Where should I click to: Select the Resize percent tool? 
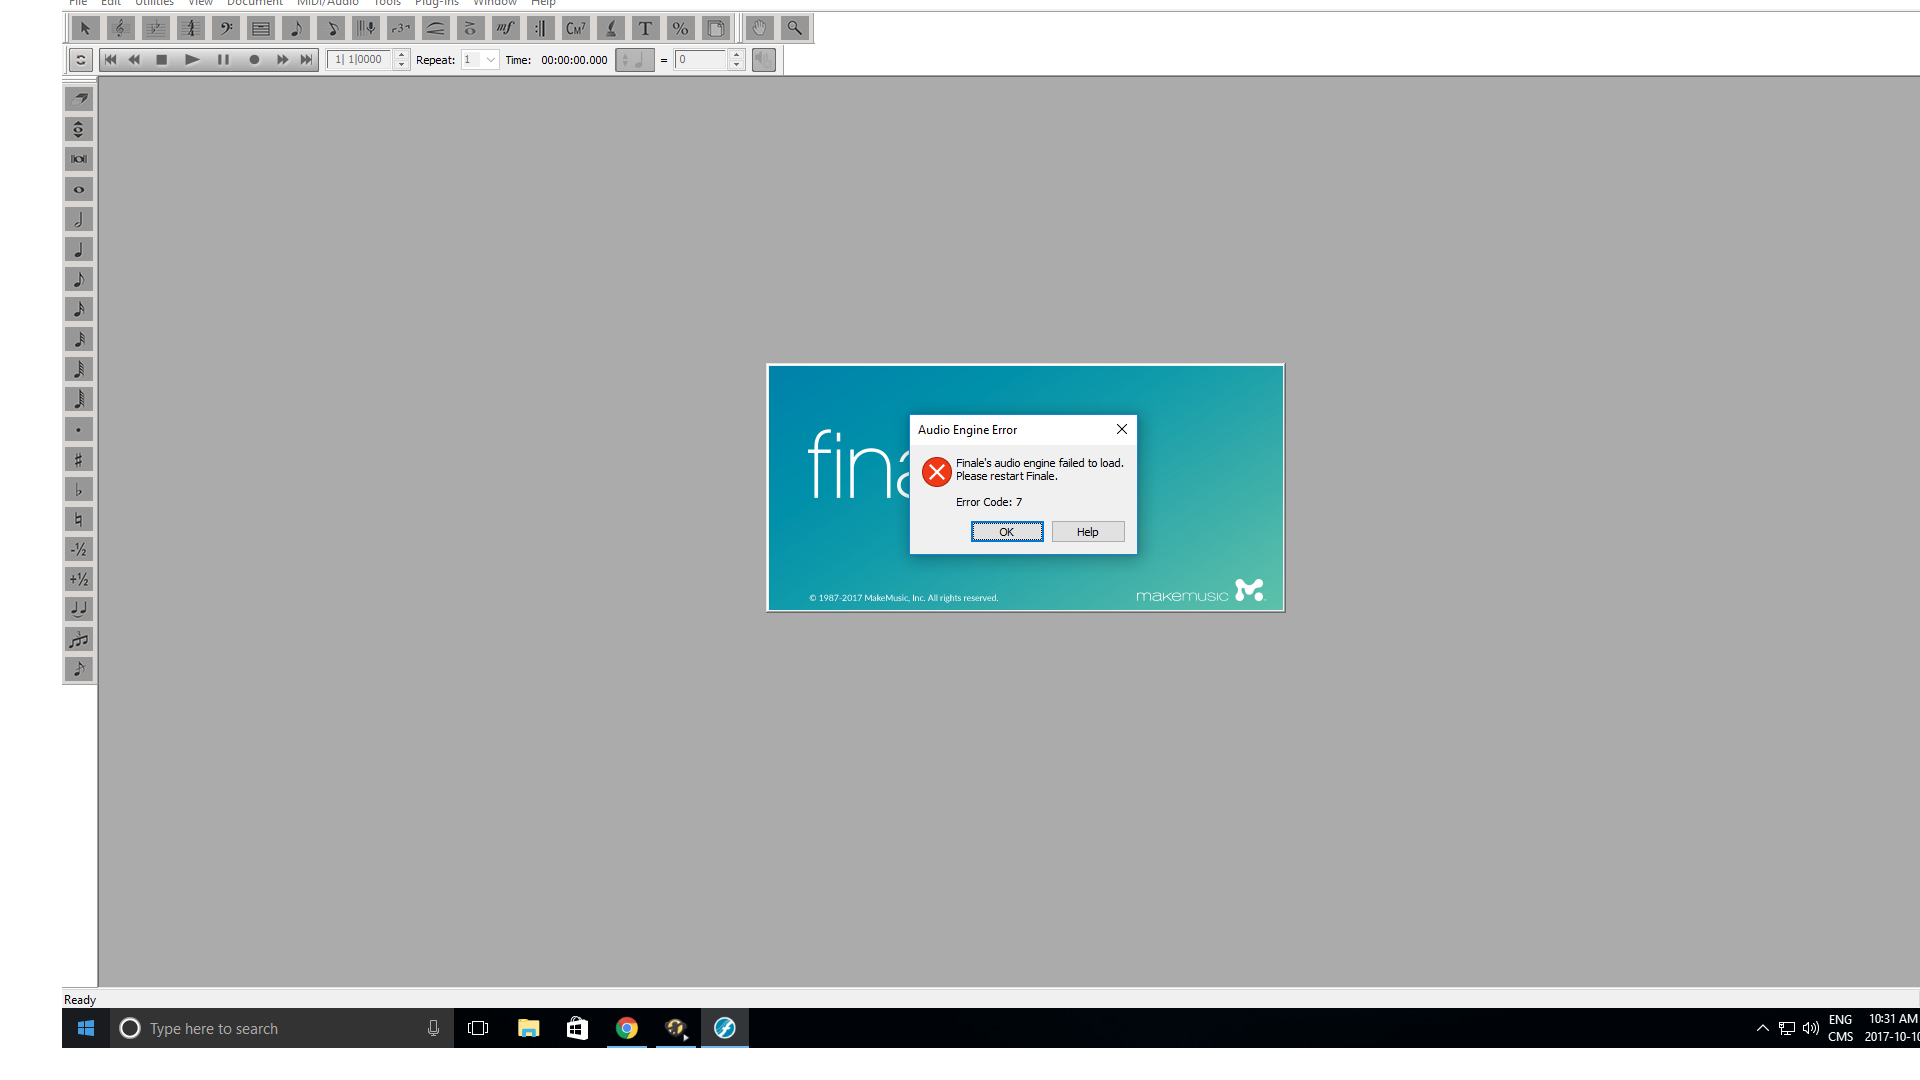(x=680, y=28)
